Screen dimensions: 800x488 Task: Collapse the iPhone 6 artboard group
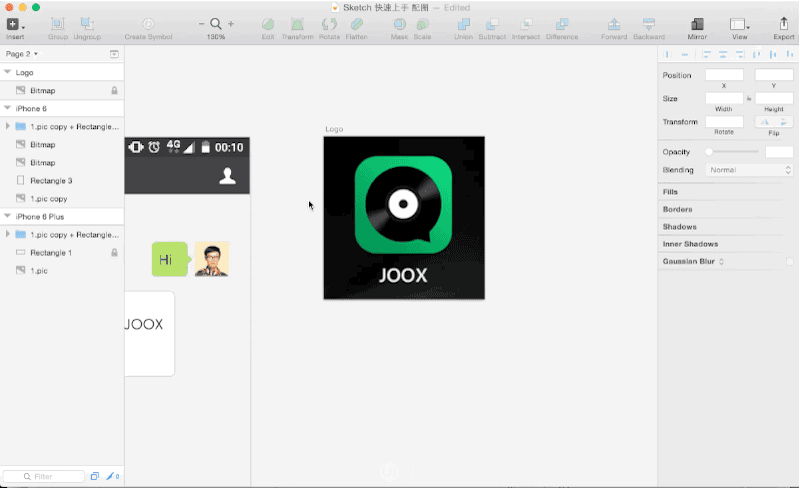pyautogui.click(x=7, y=108)
